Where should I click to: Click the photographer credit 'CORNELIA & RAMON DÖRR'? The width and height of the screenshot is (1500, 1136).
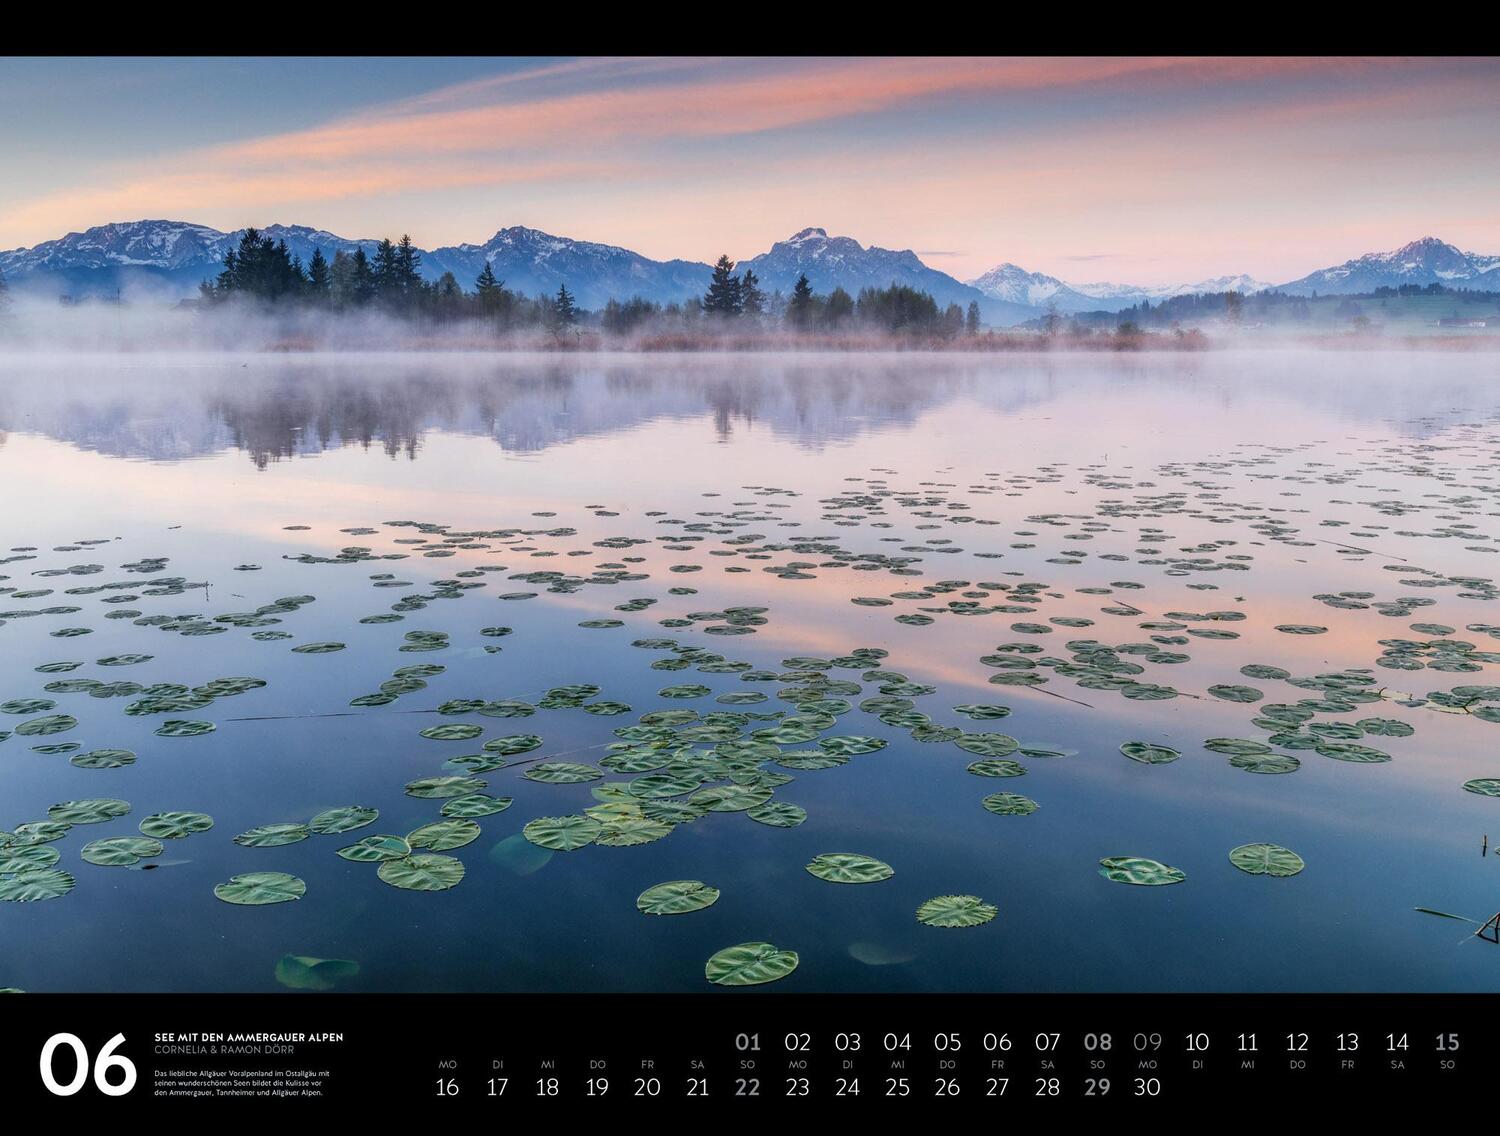point(225,1050)
